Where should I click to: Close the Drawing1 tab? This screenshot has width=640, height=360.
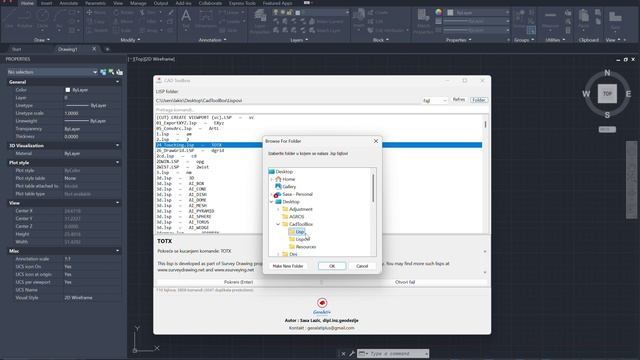click(94, 49)
